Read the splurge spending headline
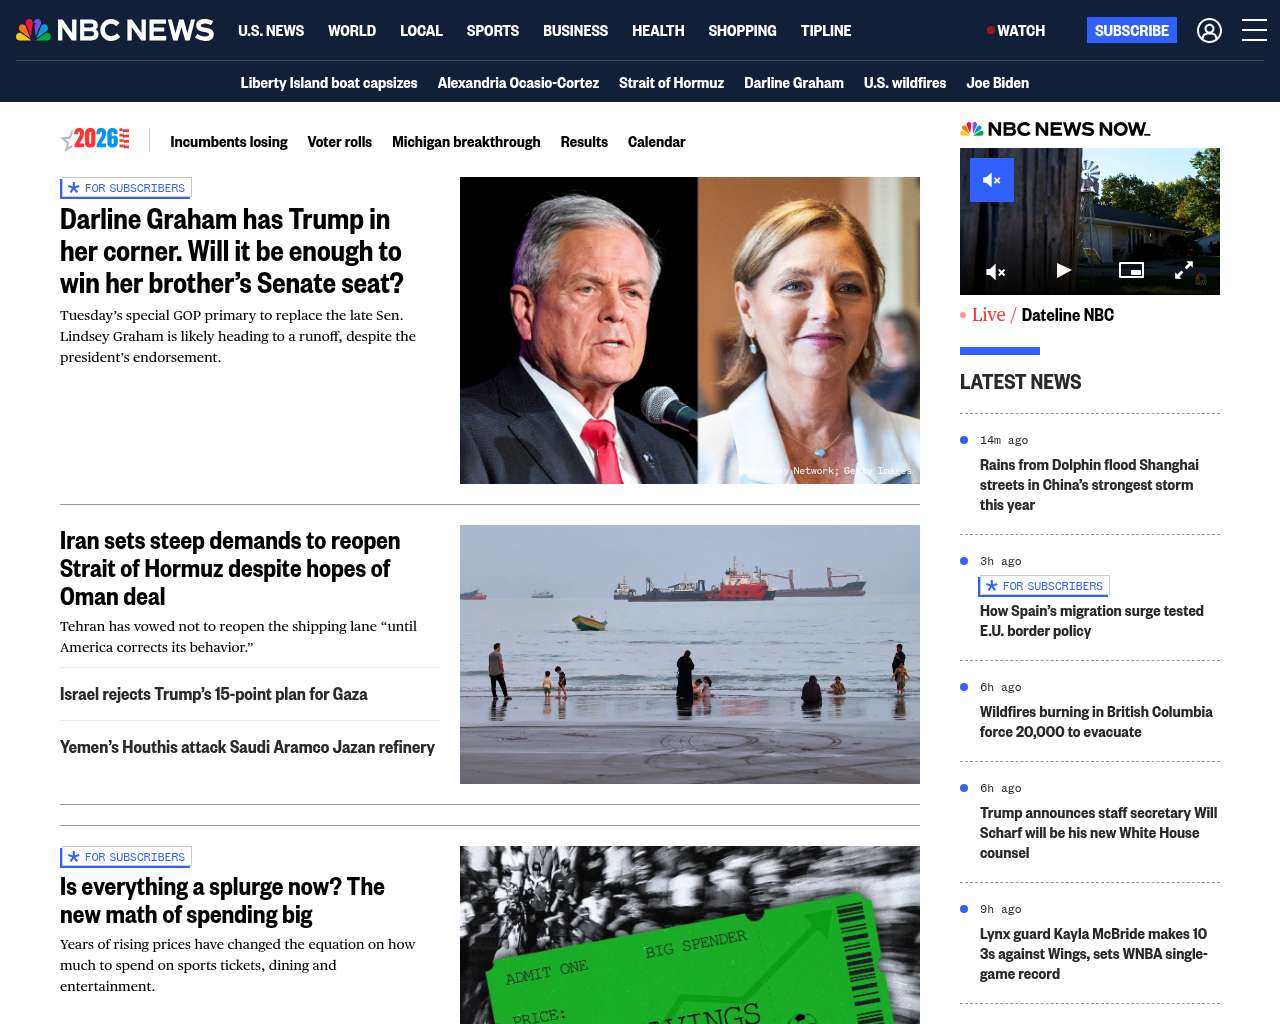The height and width of the screenshot is (1024, 1280). pyautogui.click(x=222, y=900)
